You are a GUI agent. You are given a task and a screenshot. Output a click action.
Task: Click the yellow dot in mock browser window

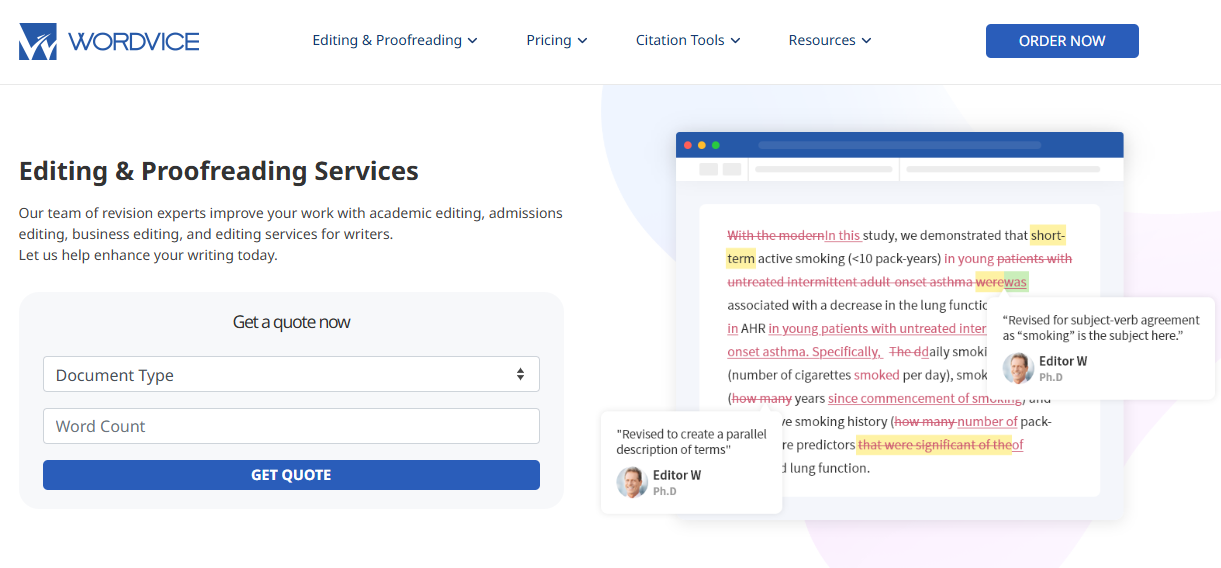point(702,145)
